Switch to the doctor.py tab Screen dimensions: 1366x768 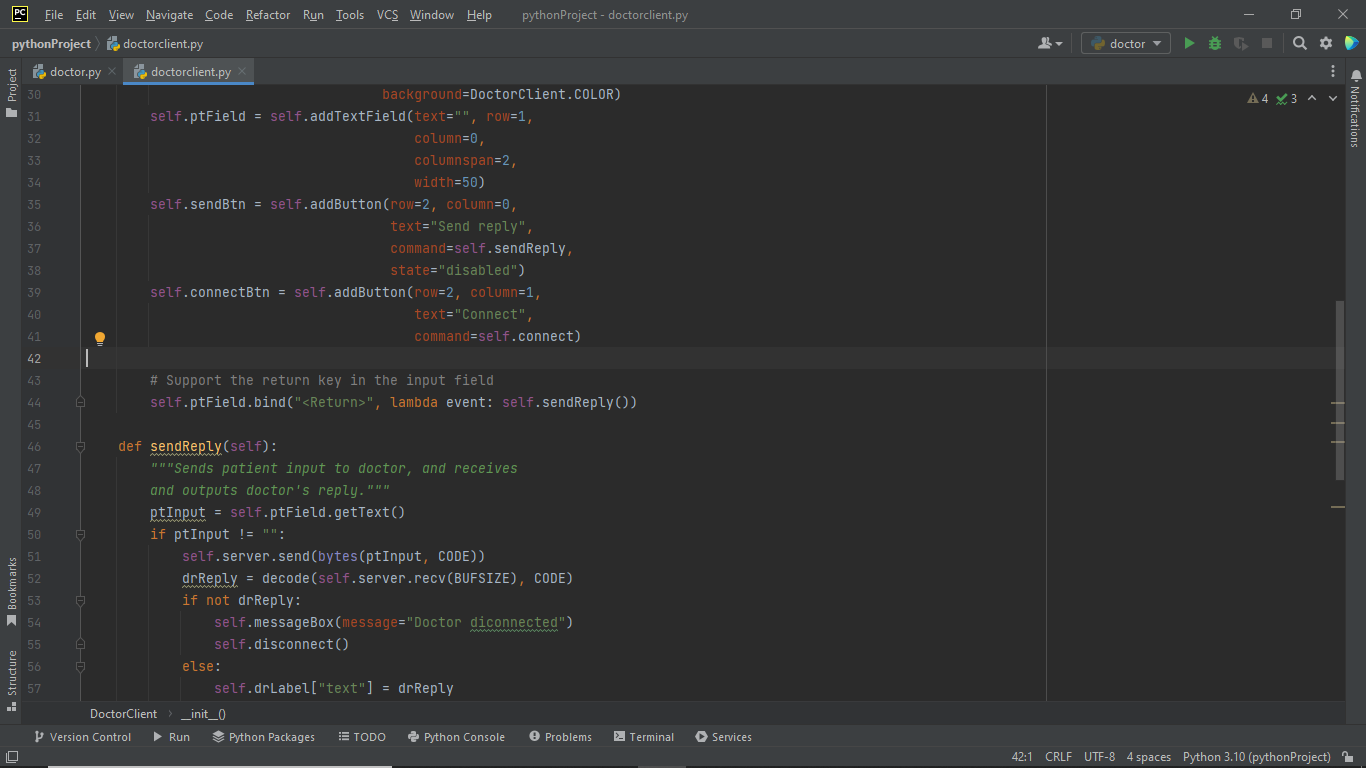pos(75,72)
